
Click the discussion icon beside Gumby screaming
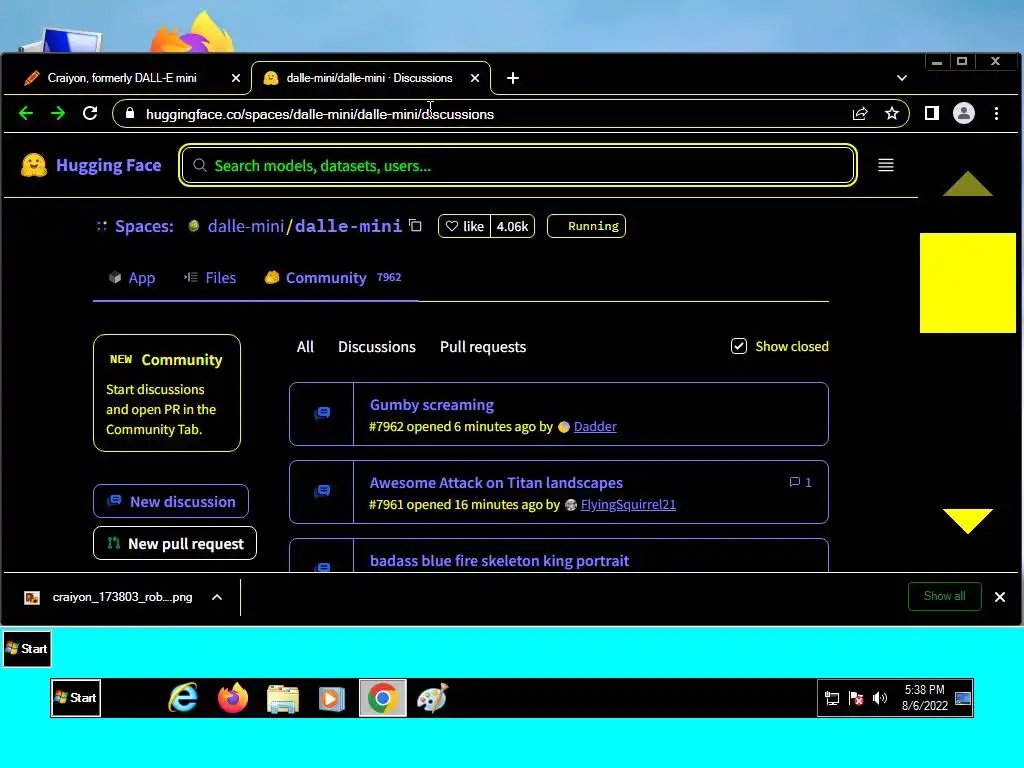point(322,413)
